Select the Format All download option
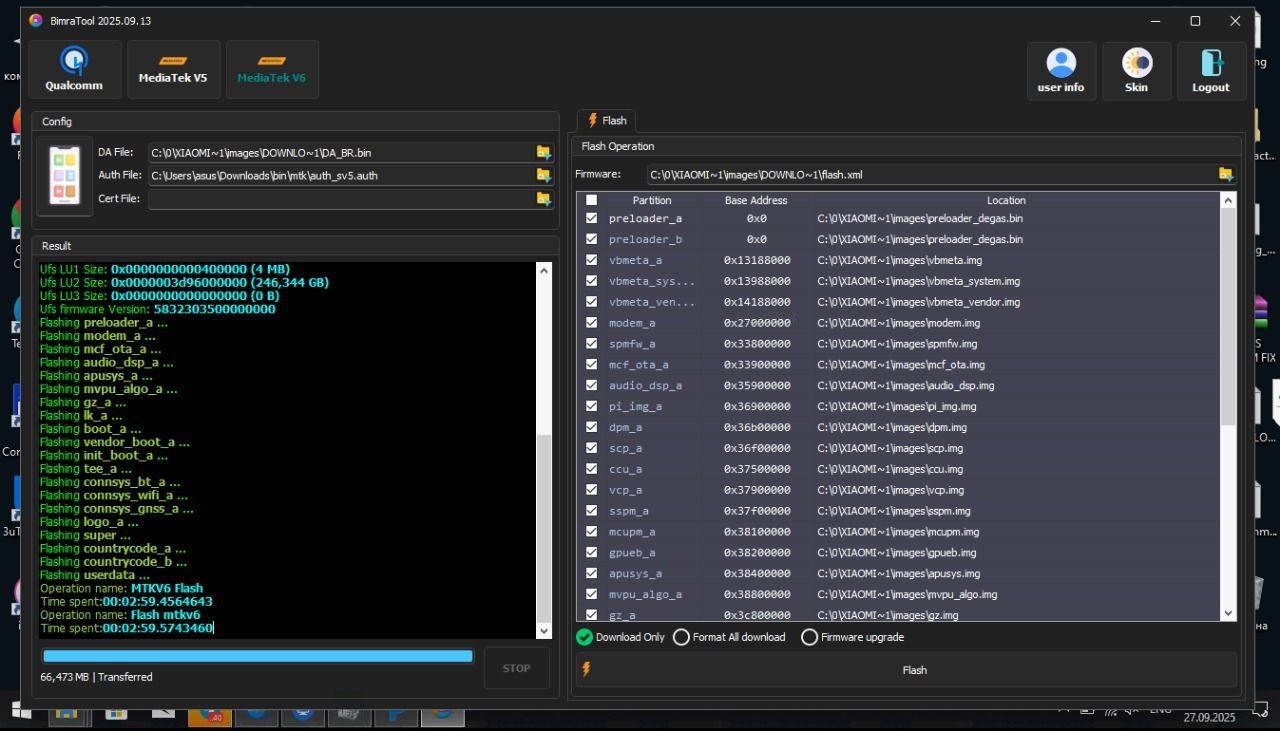 click(x=681, y=637)
